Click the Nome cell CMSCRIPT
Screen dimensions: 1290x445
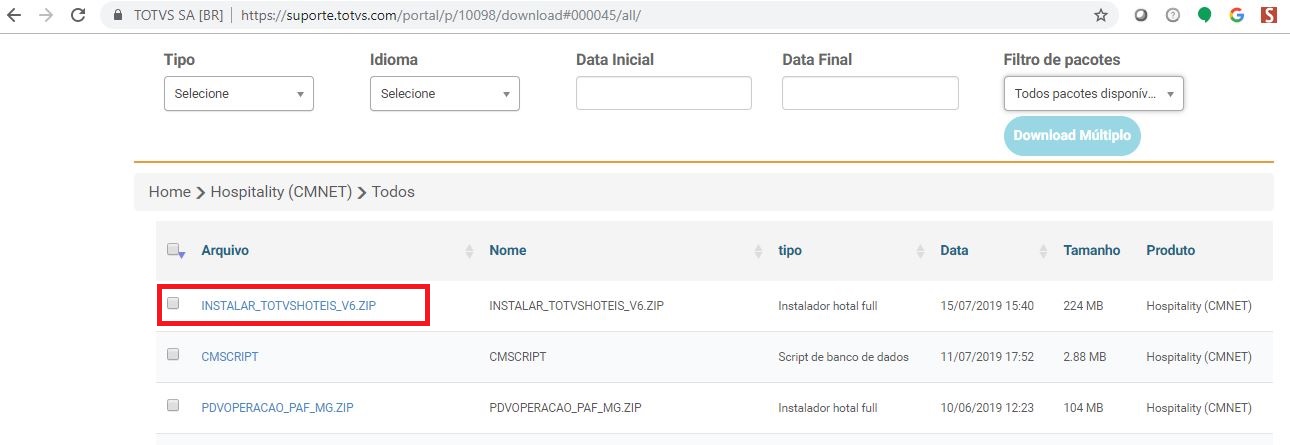pos(518,356)
